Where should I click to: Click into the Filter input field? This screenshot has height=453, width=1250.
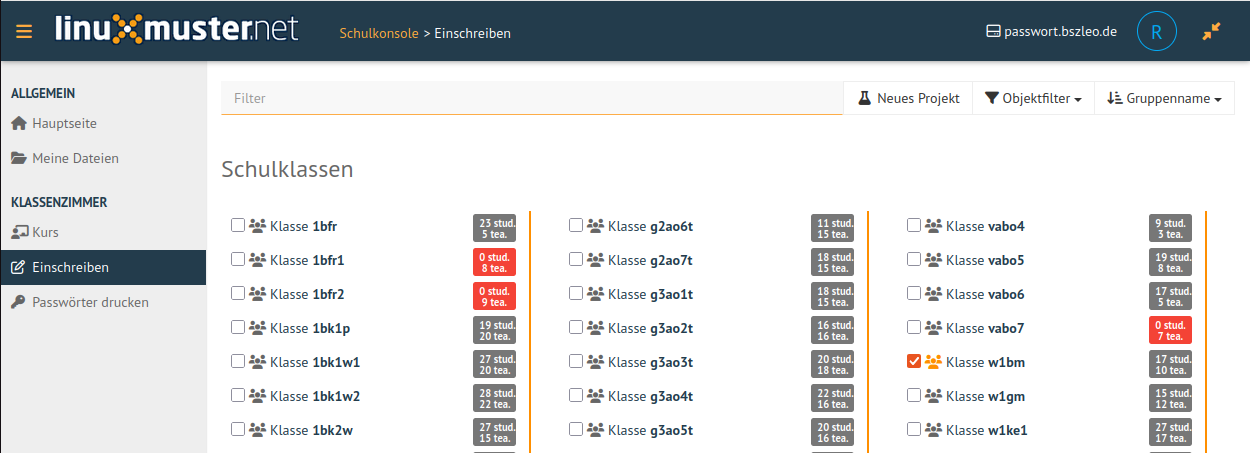click(532, 99)
